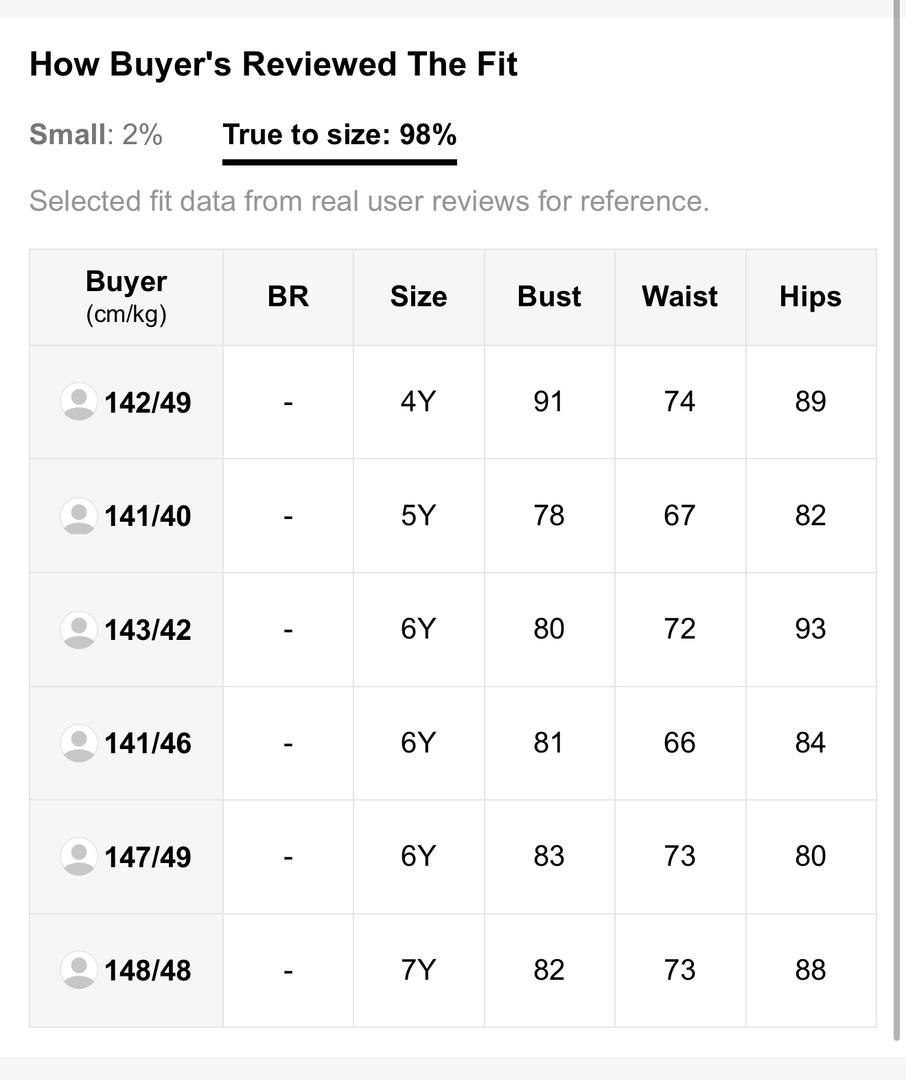Select the 7Y size cell
The image size is (906, 1080).
click(419, 970)
